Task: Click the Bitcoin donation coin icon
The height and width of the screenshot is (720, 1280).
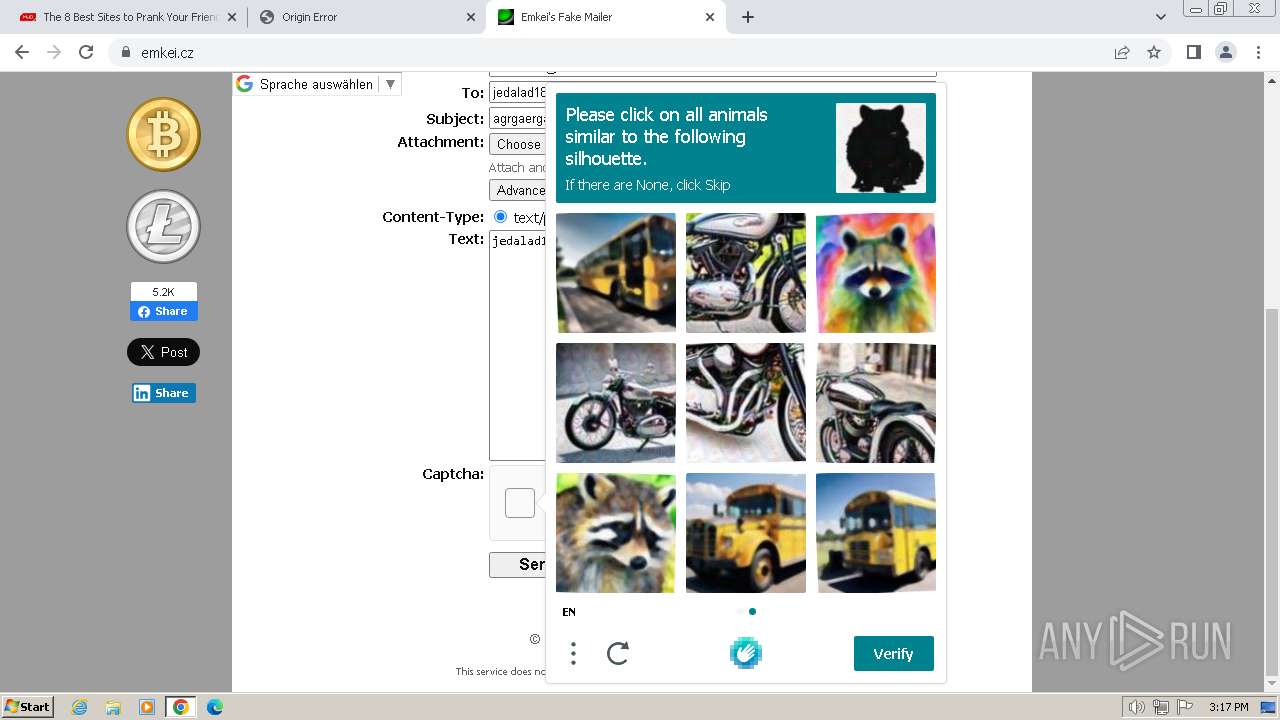Action: [163, 134]
